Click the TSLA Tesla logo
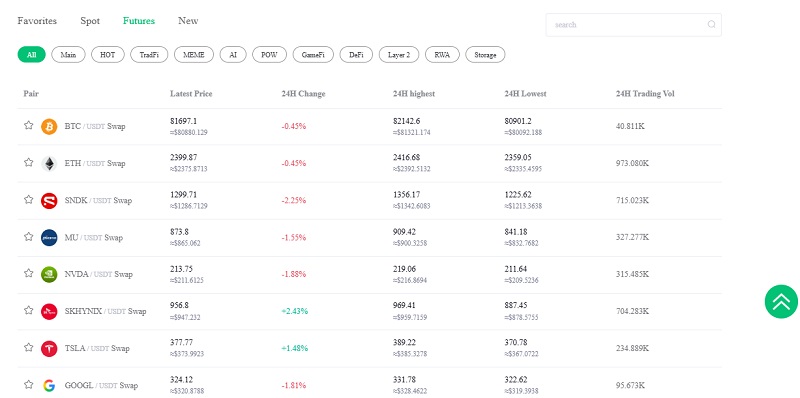This screenshot has height=398, width=800. (49, 349)
